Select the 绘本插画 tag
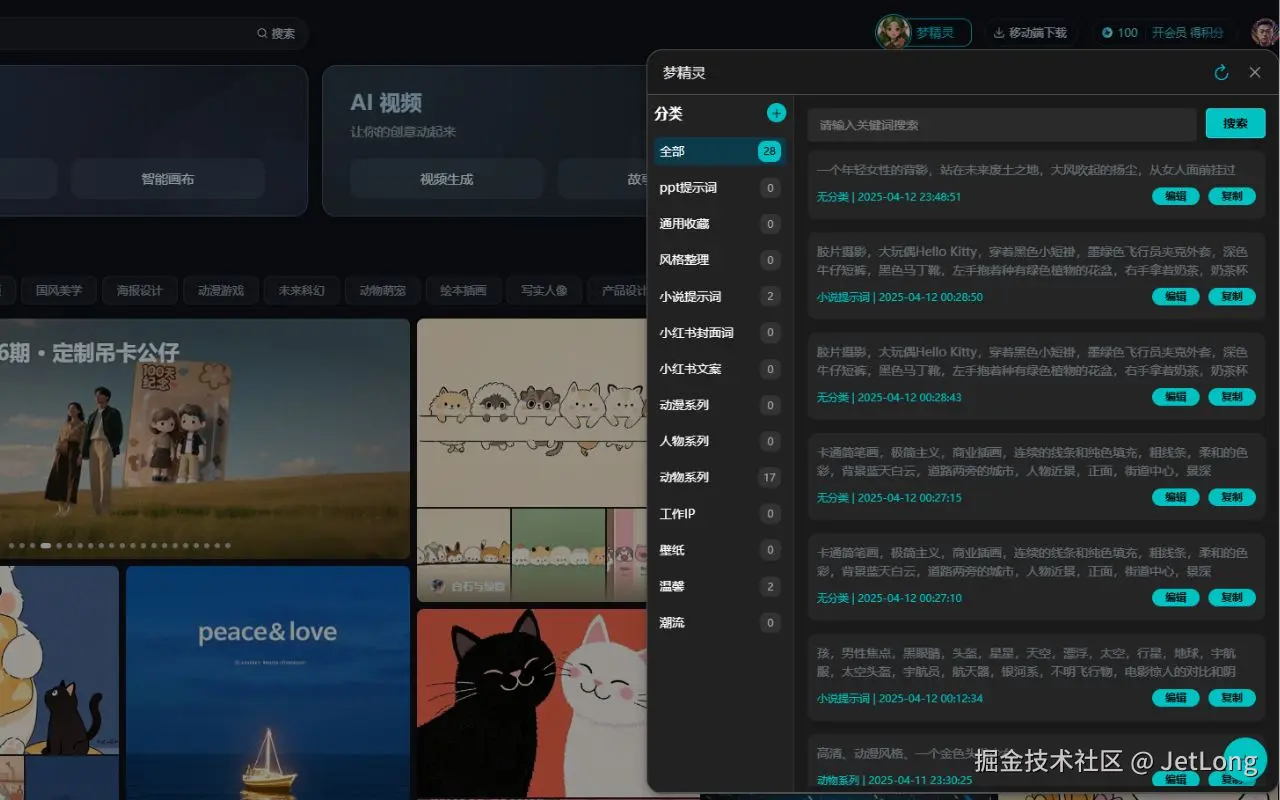Screen dimensions: 1280x800 (x=464, y=291)
